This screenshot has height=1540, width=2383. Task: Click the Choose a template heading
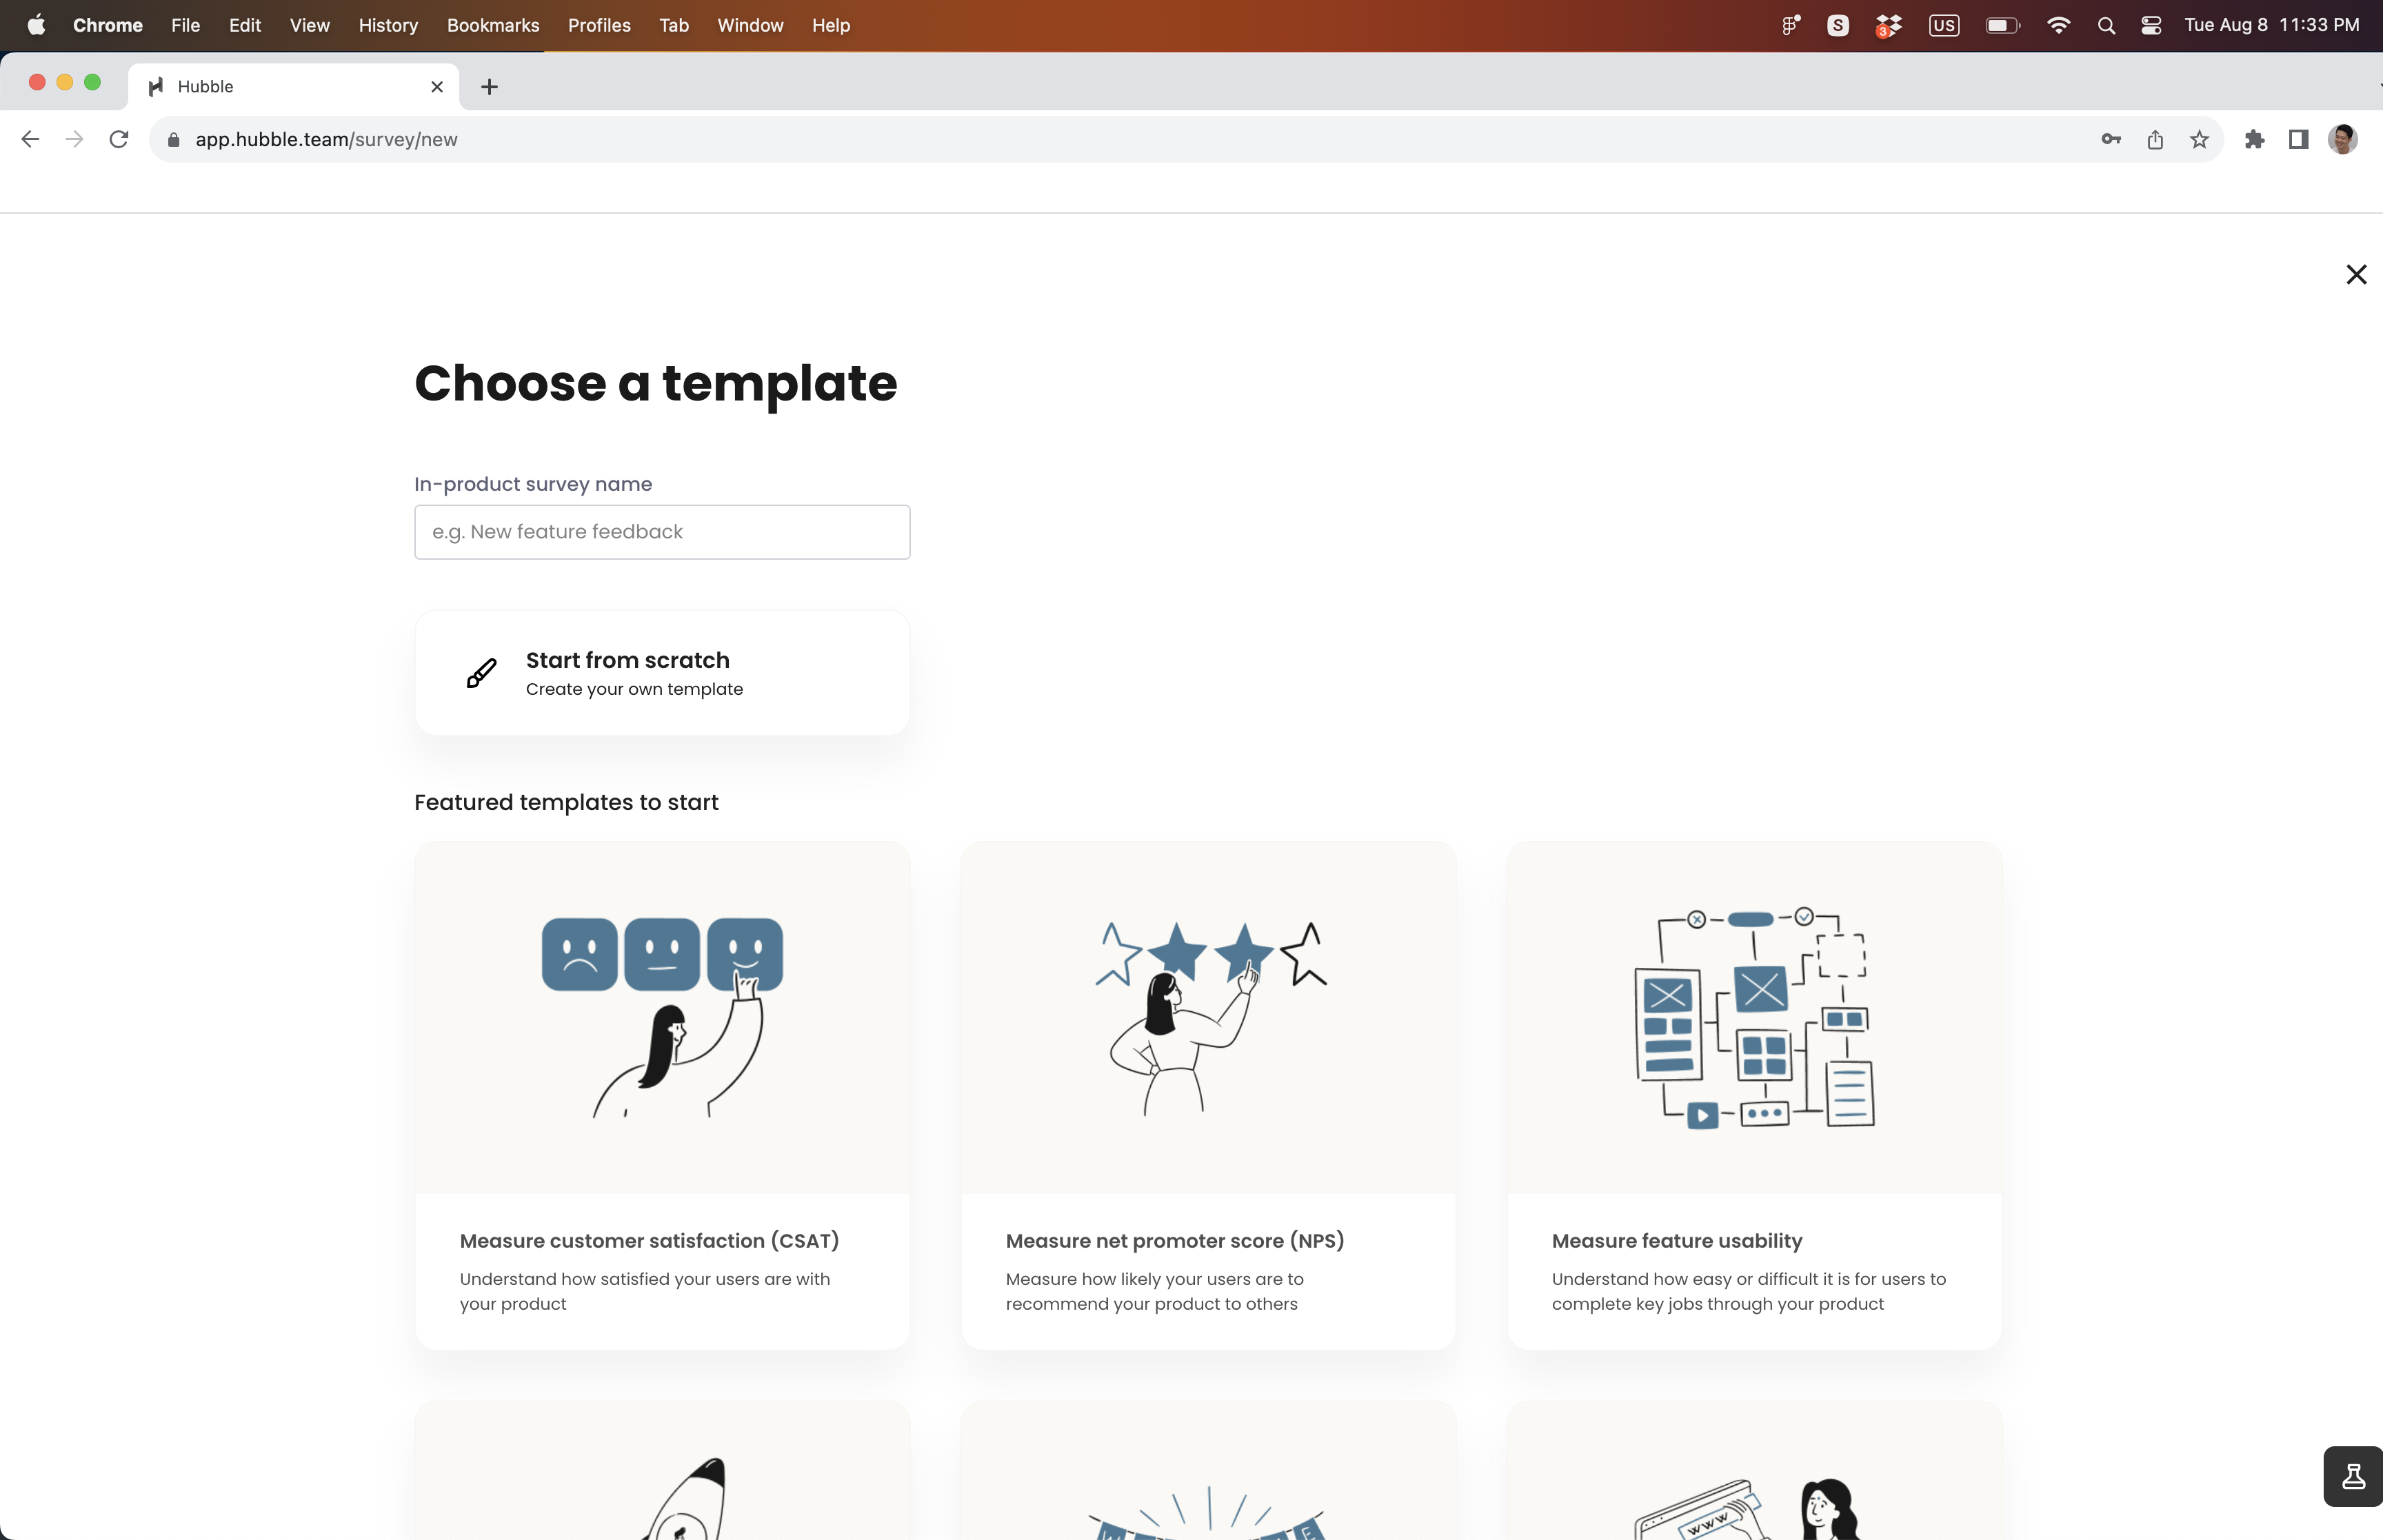tap(656, 383)
